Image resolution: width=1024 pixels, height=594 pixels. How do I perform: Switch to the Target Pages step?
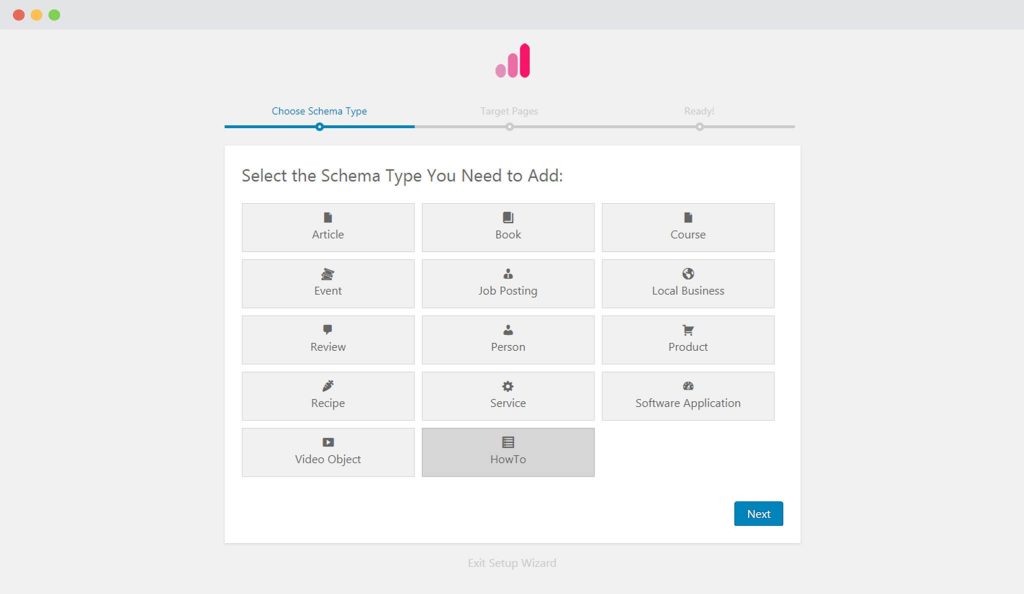510,111
